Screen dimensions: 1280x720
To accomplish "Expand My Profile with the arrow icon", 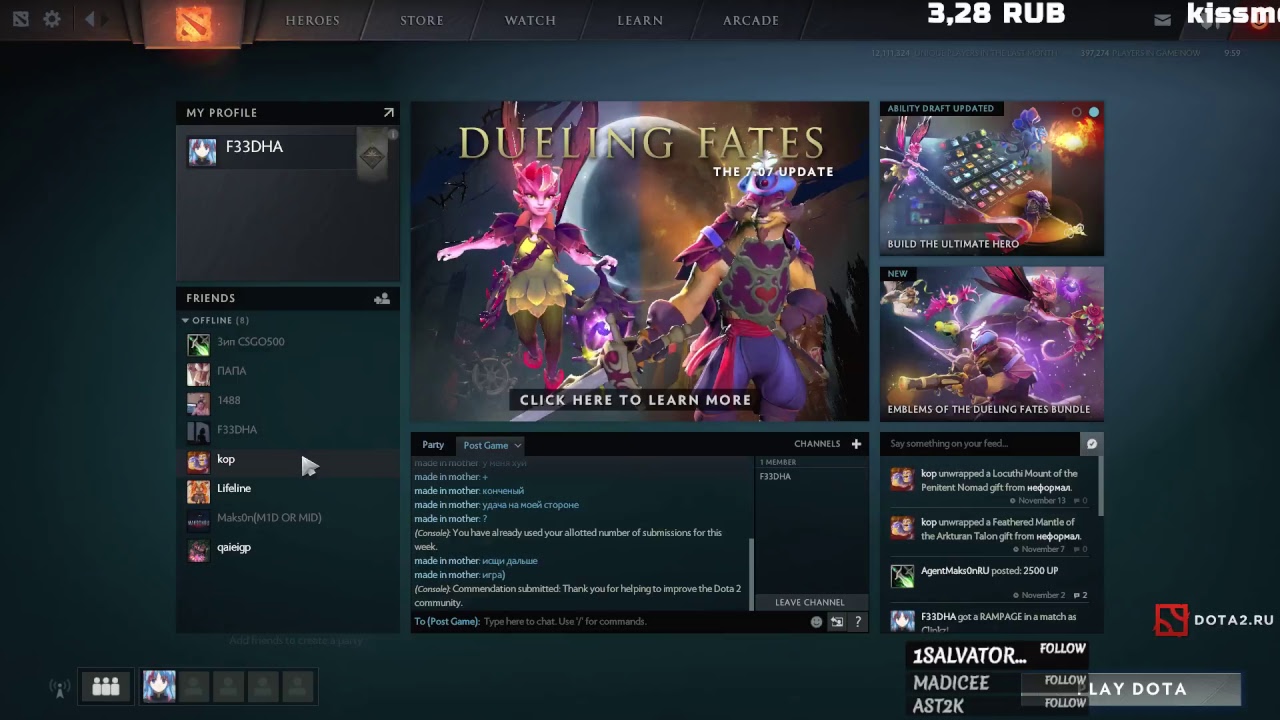I will coord(389,113).
